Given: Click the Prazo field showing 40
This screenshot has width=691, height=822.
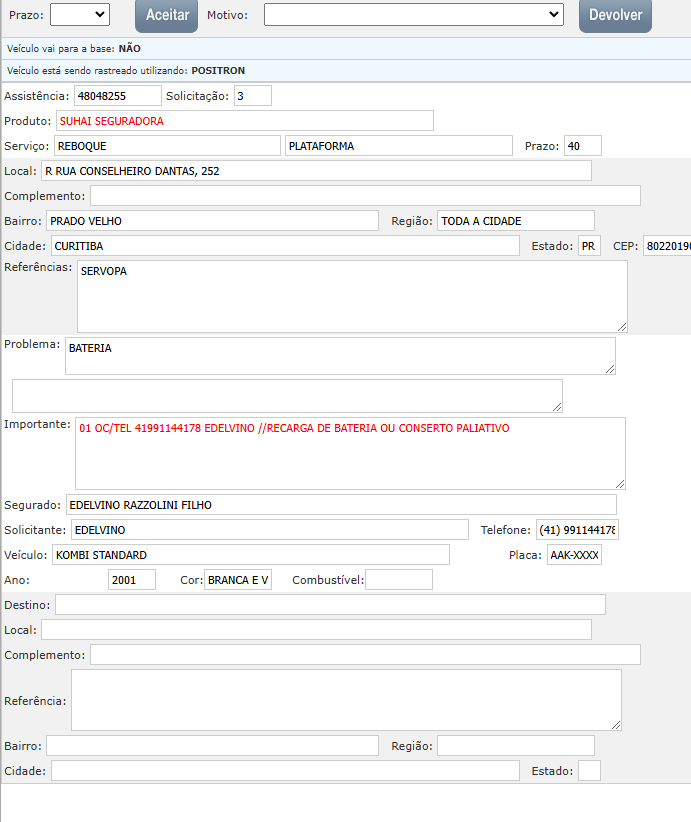Looking at the screenshot, I should (583, 146).
